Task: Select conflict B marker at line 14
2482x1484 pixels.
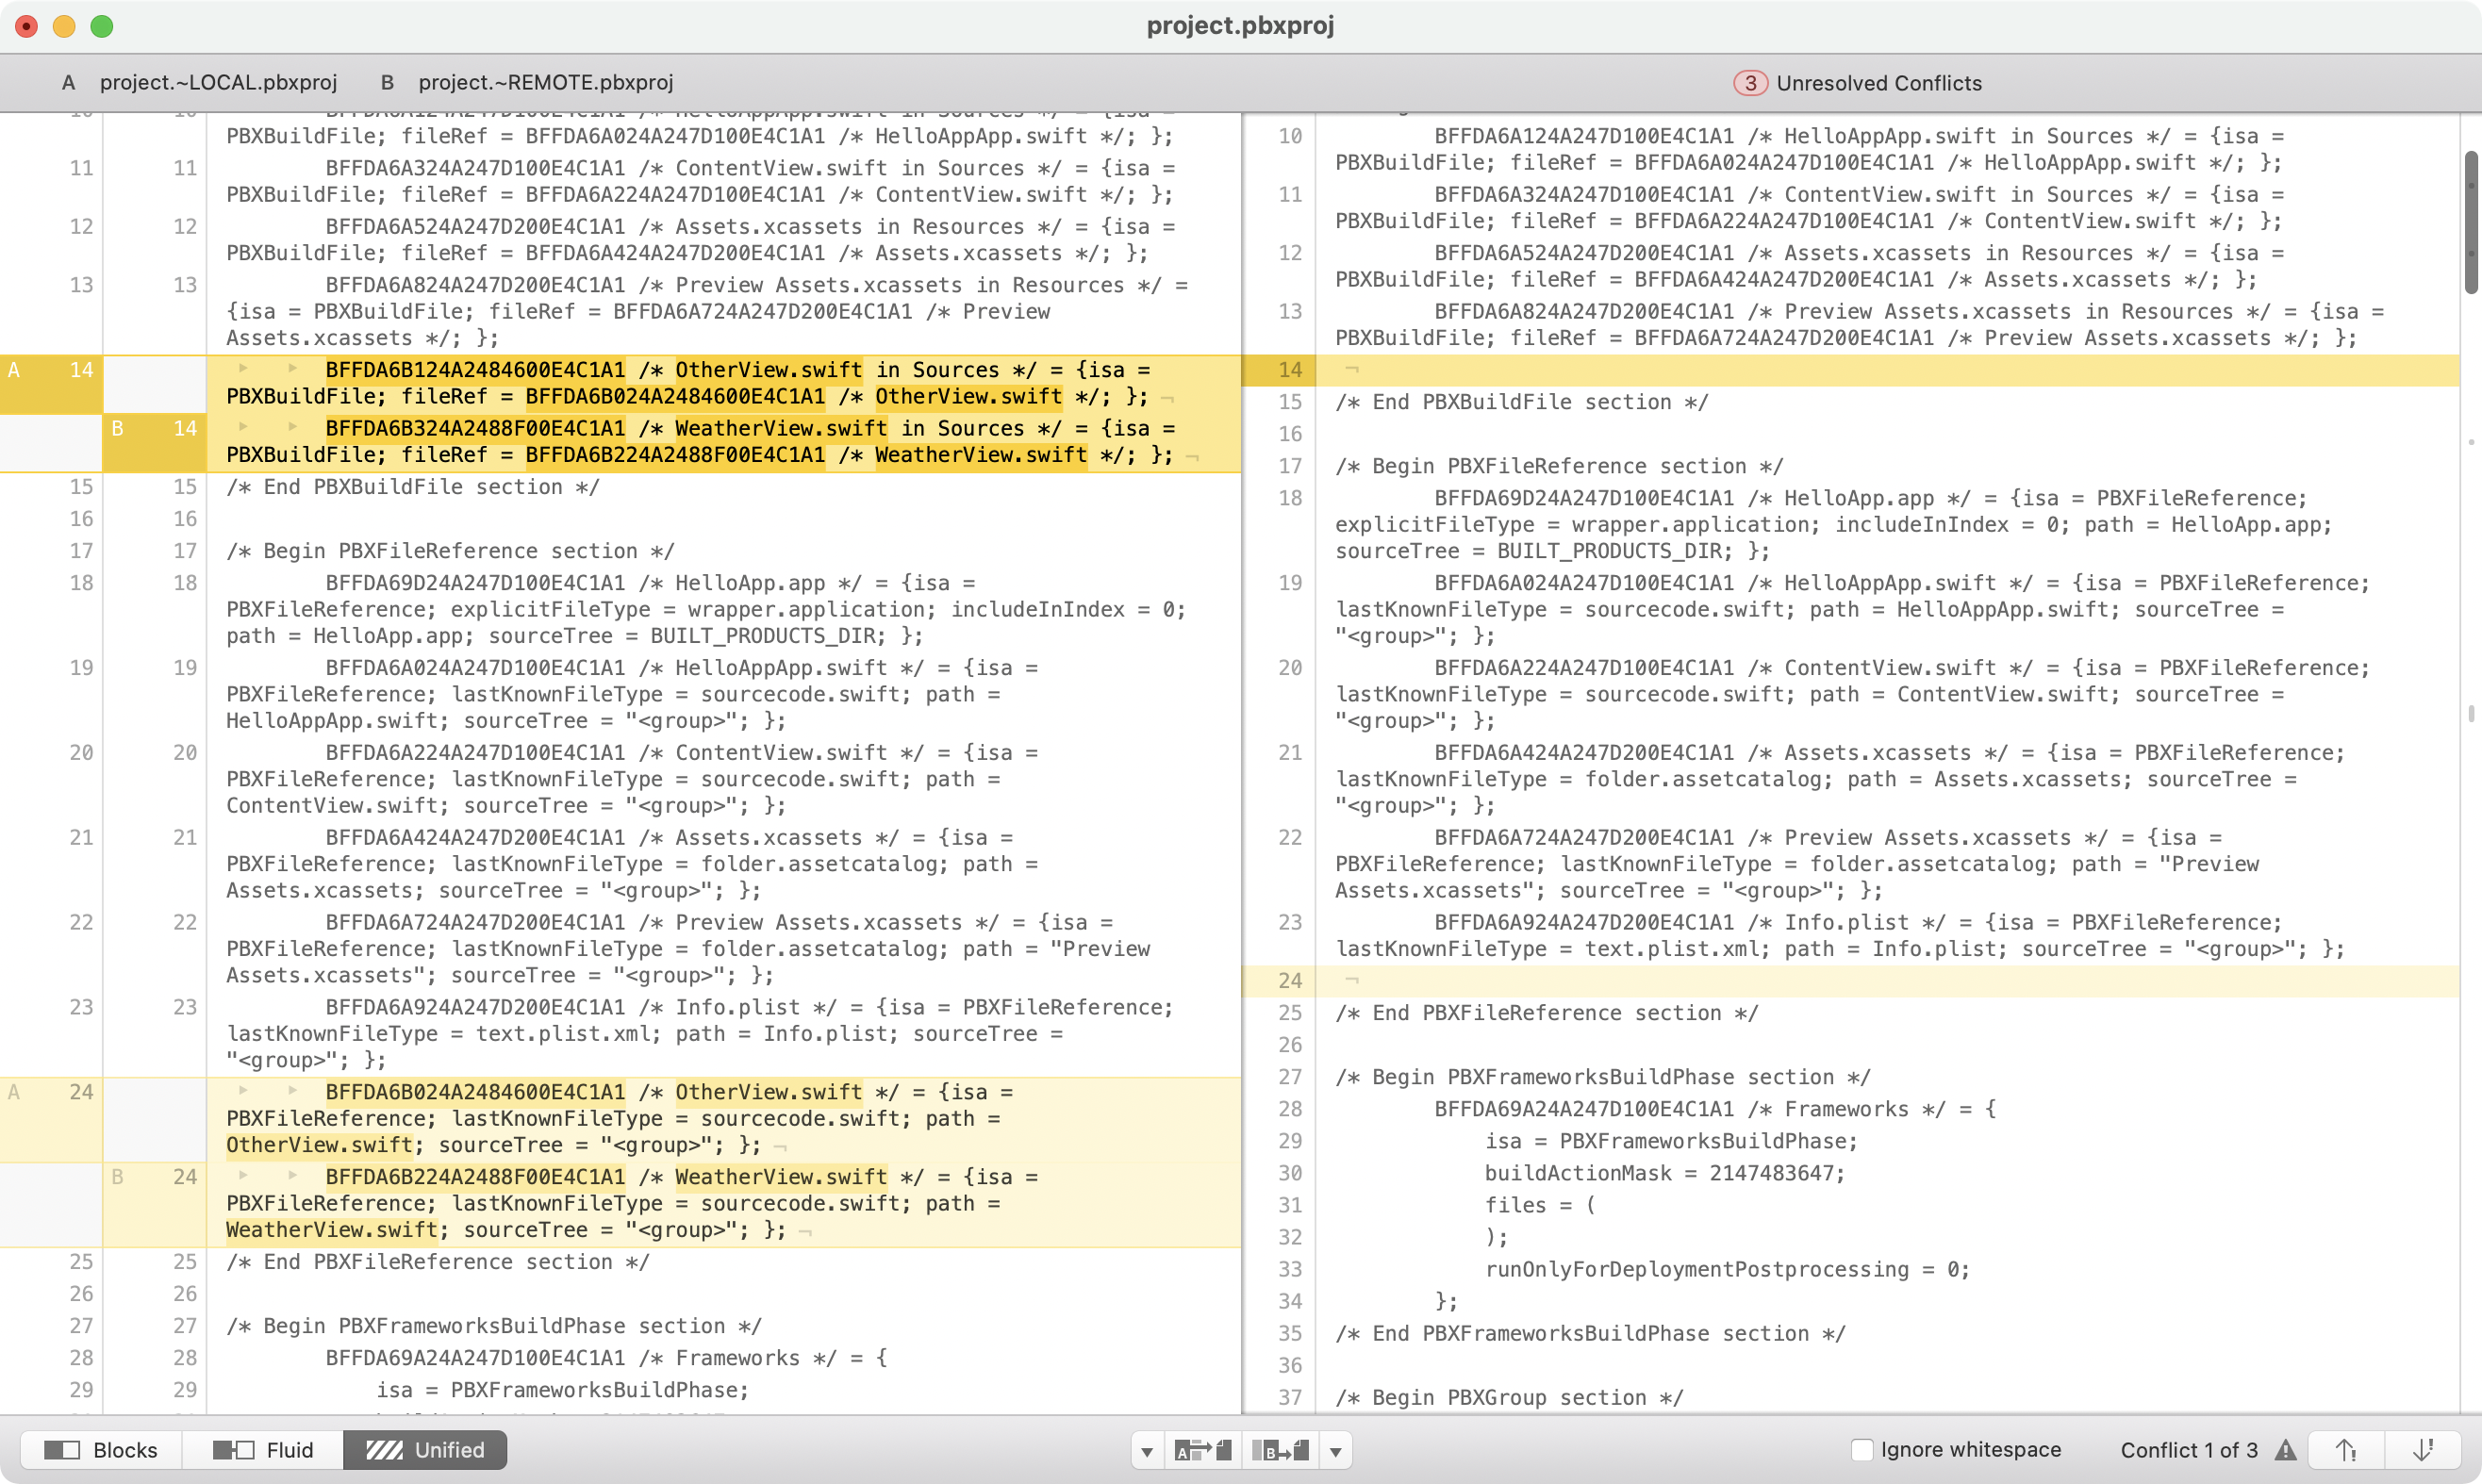Action: pos(155,442)
